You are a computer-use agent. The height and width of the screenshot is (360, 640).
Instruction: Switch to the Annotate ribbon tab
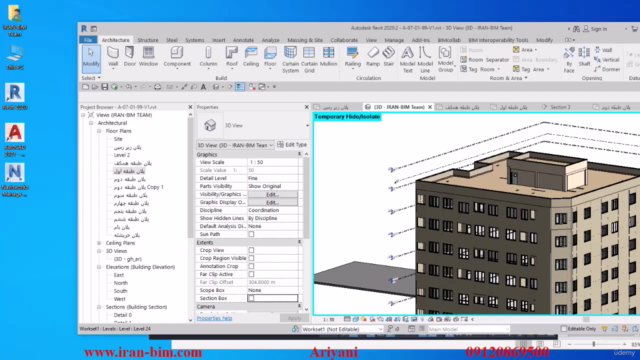pyautogui.click(x=243, y=40)
